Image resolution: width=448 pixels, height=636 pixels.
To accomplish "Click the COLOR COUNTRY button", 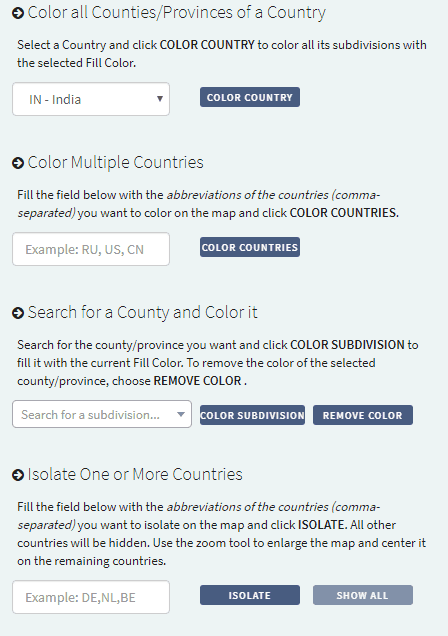I will click(250, 97).
